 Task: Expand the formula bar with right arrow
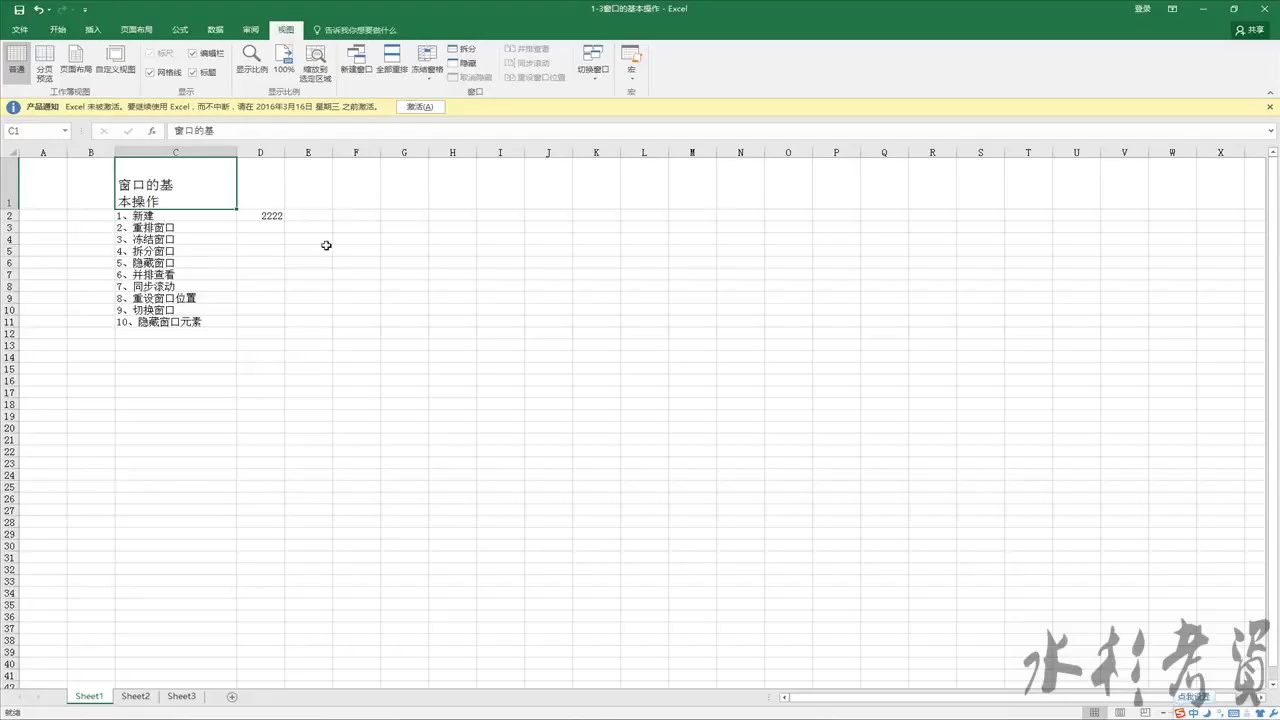[1271, 131]
